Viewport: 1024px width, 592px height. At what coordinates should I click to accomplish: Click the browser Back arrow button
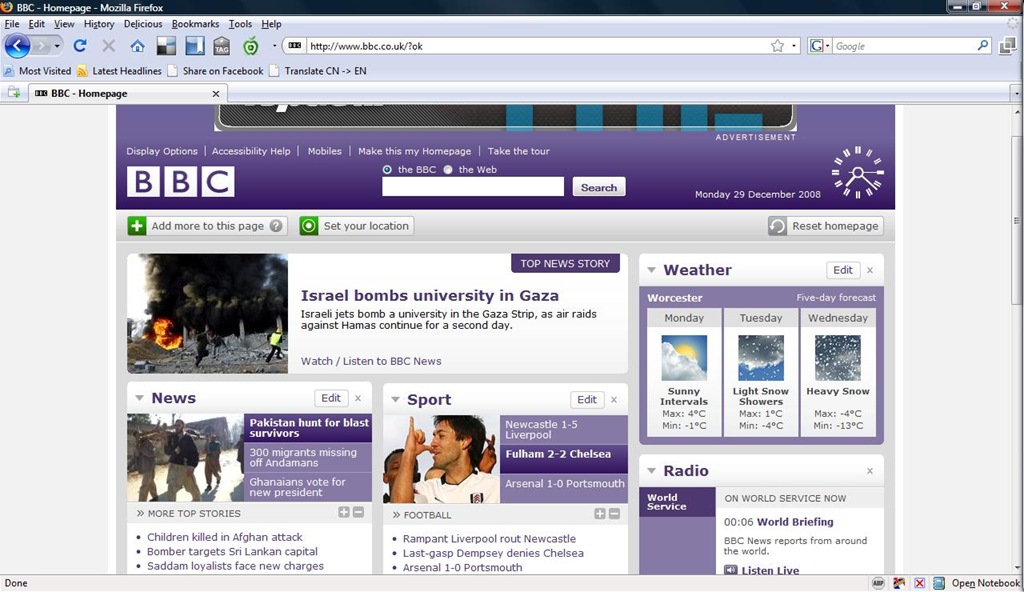coord(17,46)
